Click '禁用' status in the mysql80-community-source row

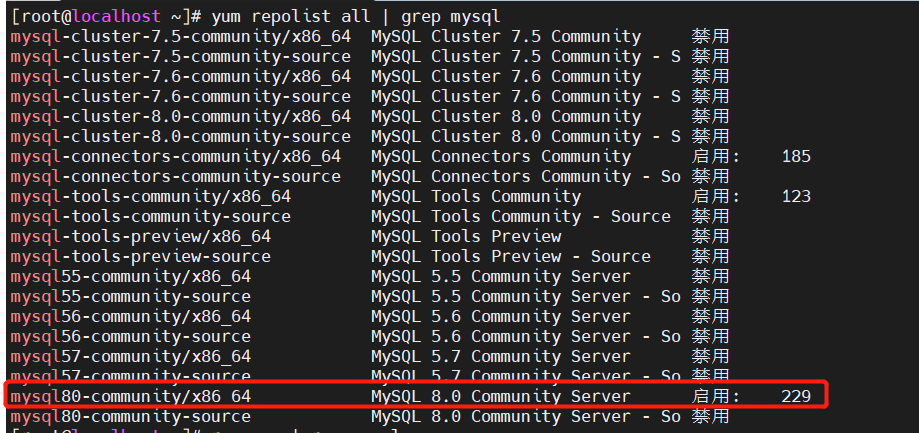(710, 417)
